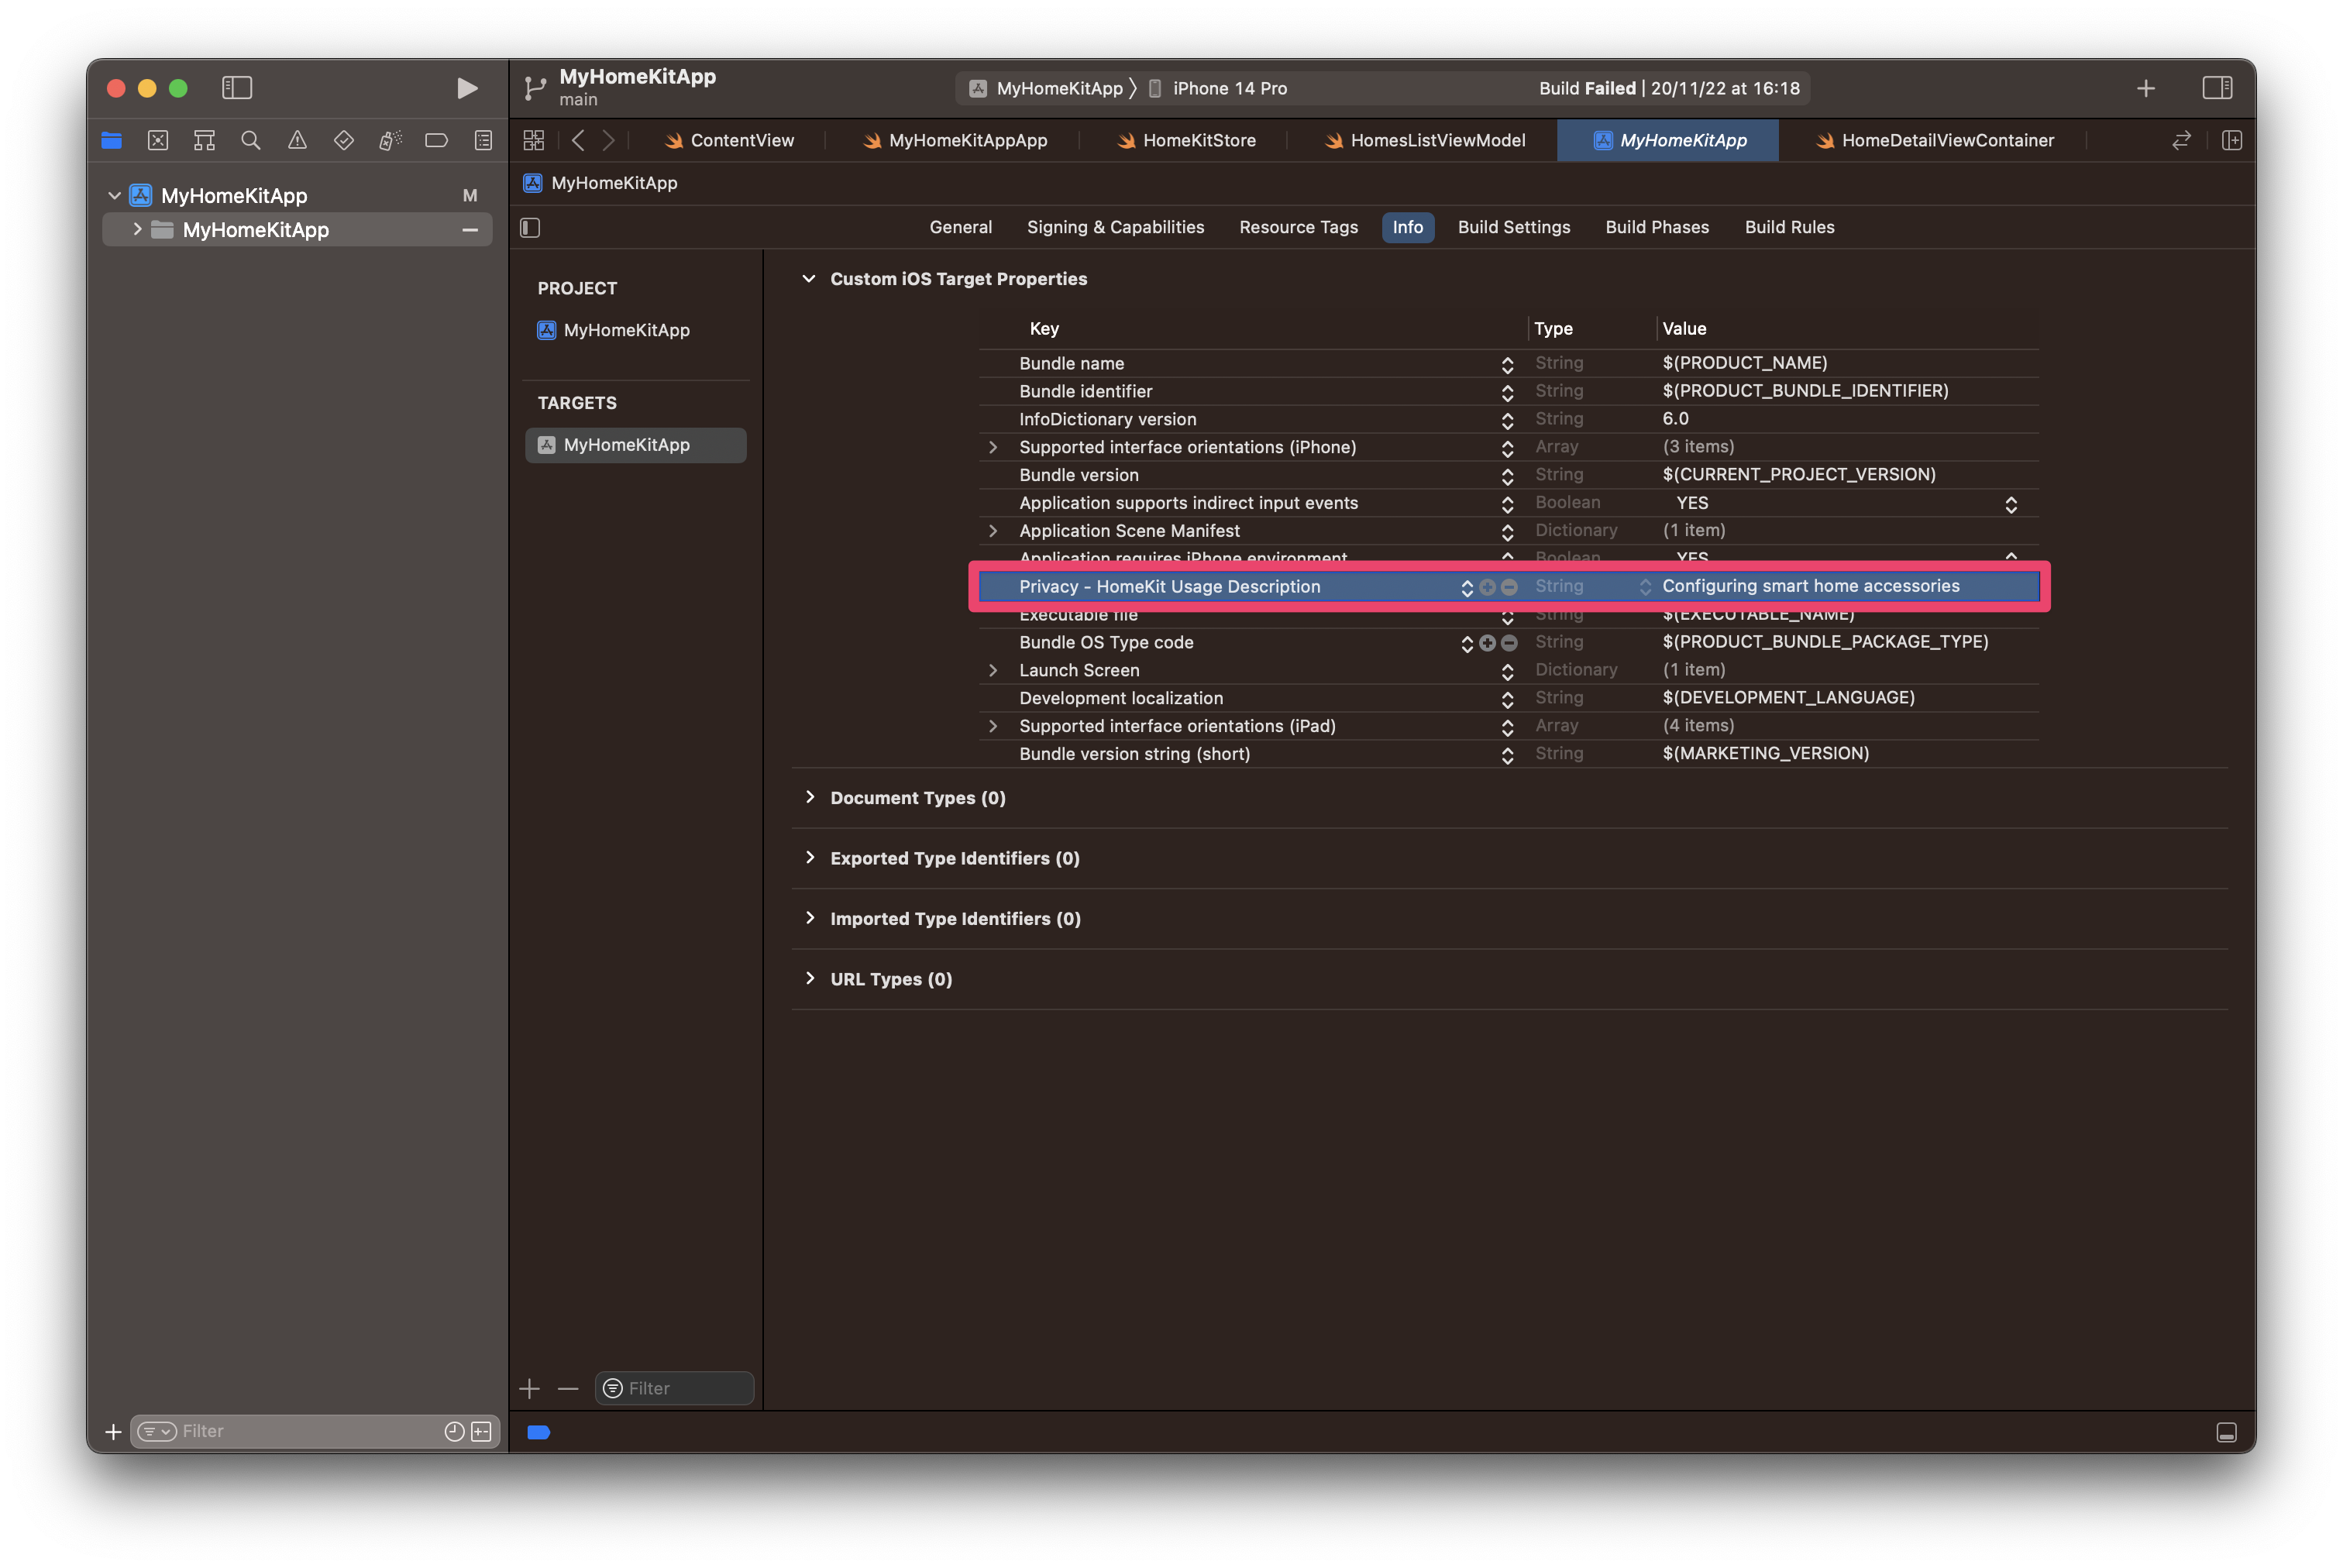
Task: Open the Breakpoint navigator tag icon
Action: 436,140
